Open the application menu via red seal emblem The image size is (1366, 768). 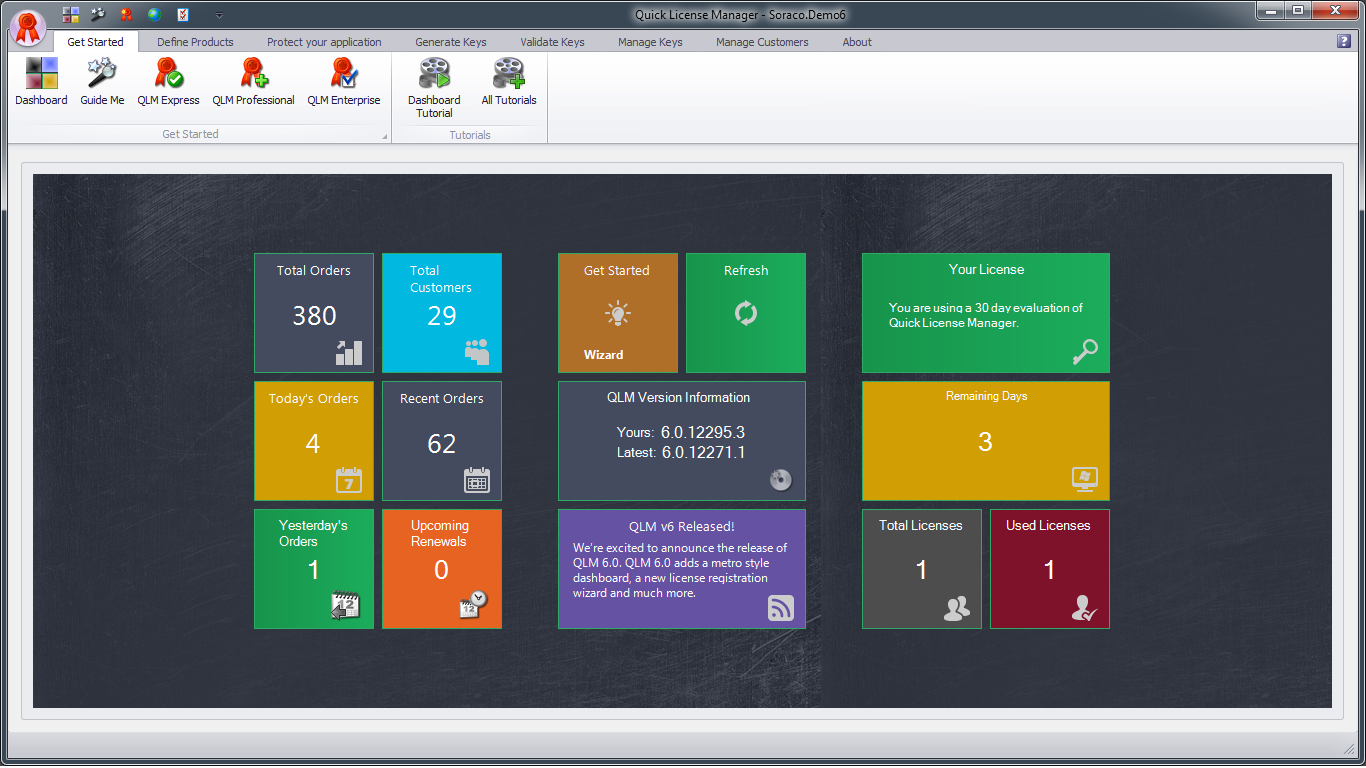(x=27, y=28)
